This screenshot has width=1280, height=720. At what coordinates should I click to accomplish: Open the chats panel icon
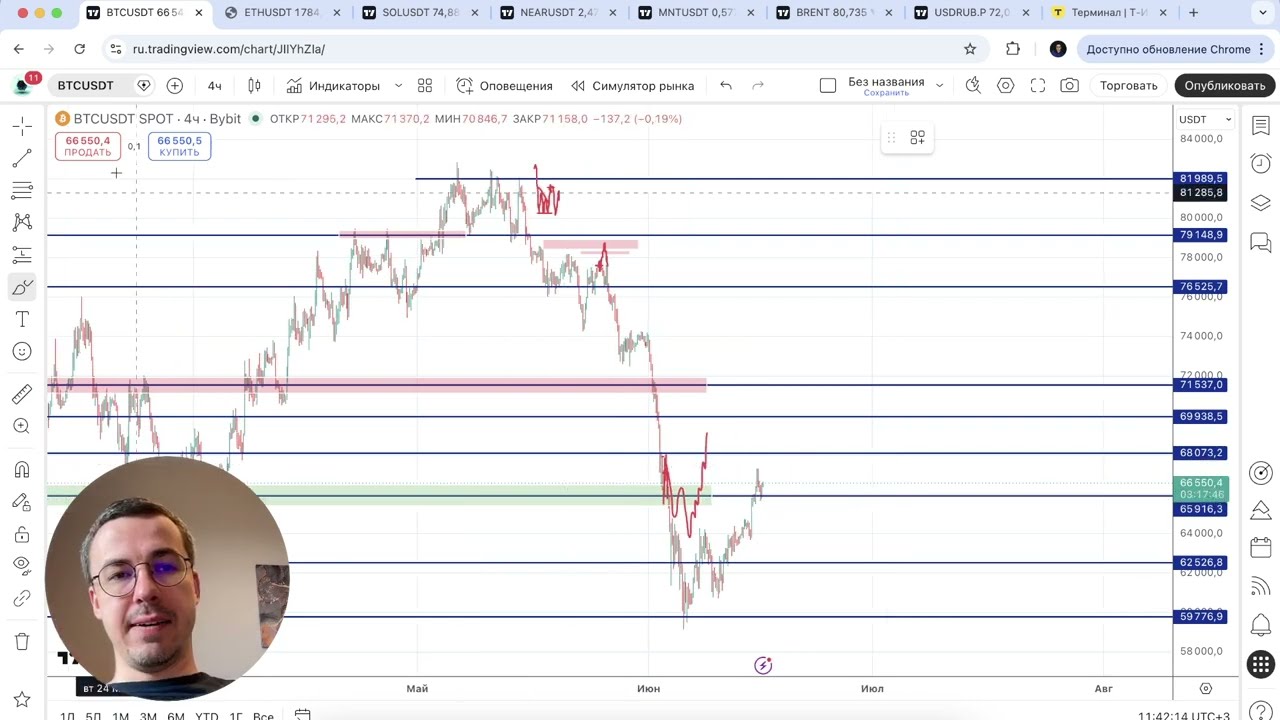(1260, 242)
